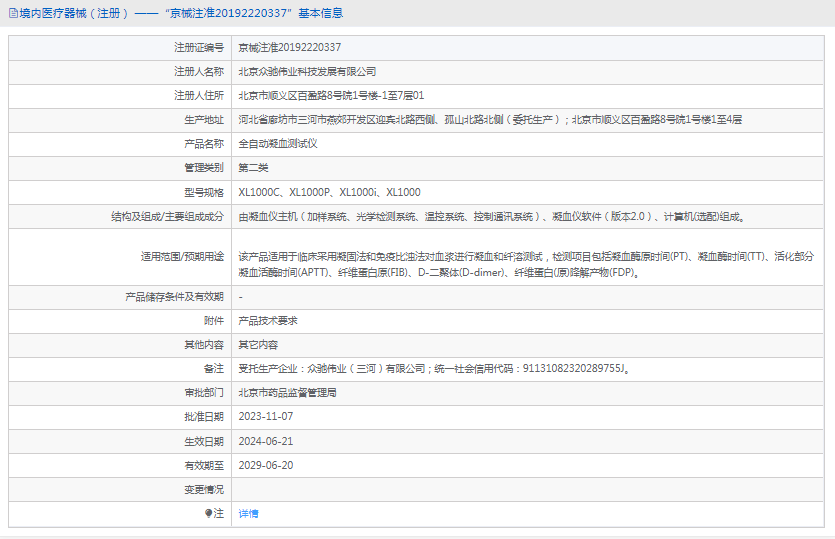Screen dimensions: 835x539
Task: Click the 产品名称 label cell
Action: [x=120, y=144]
